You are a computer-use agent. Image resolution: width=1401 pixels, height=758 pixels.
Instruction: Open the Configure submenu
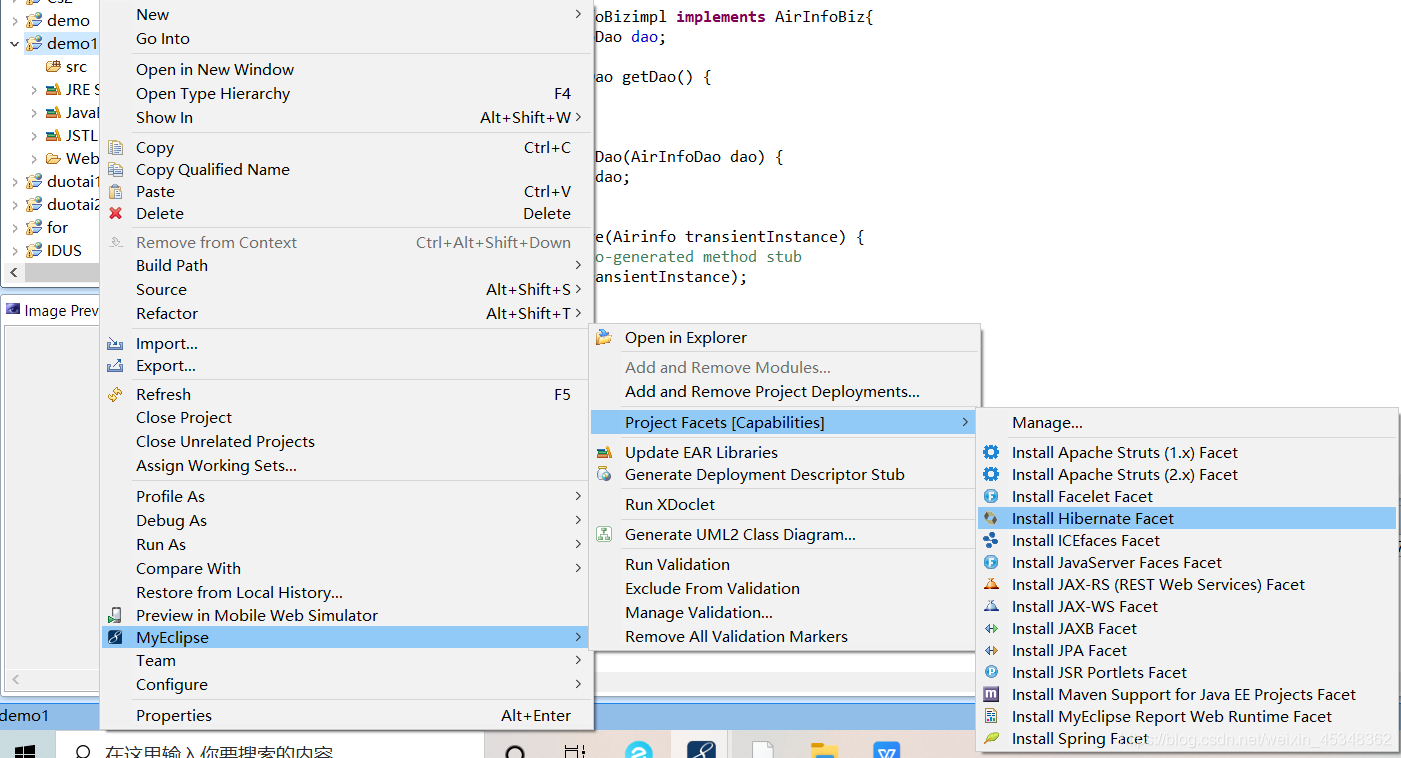(347, 684)
